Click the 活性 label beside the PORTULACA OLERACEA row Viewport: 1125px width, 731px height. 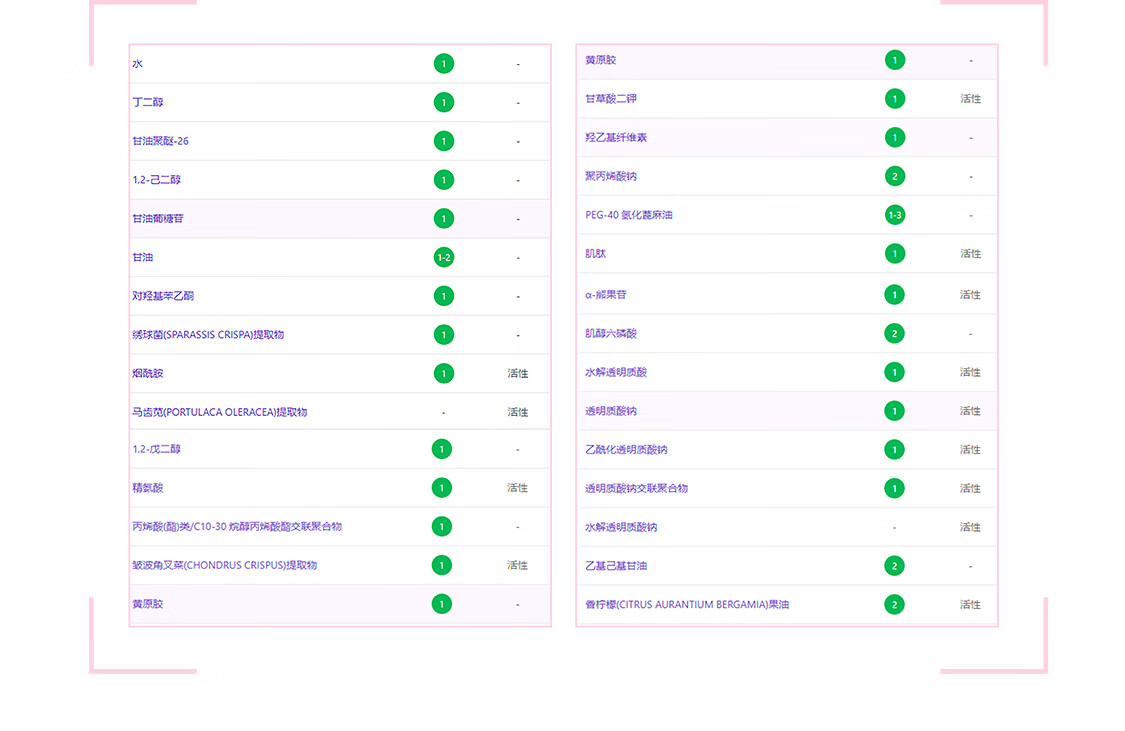tap(517, 412)
